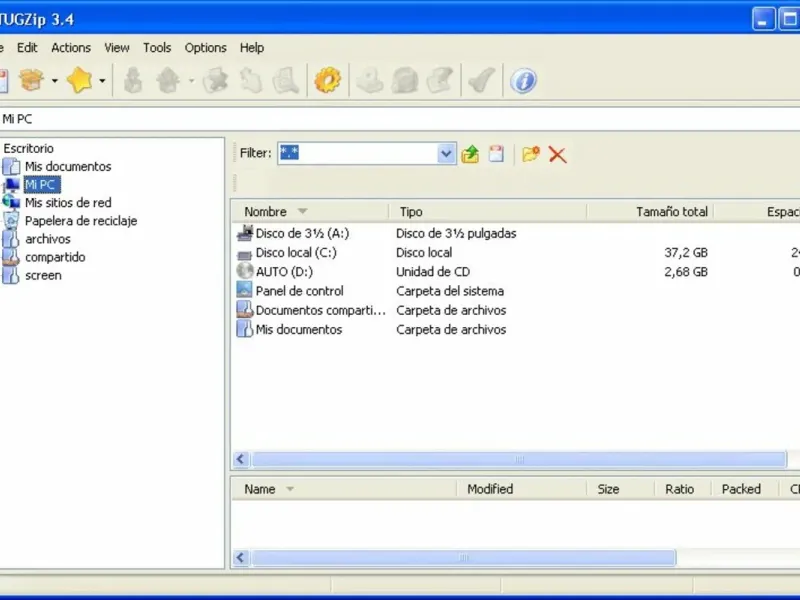
Task: Select Mis sitios de red folder
Action: [x=68, y=203]
